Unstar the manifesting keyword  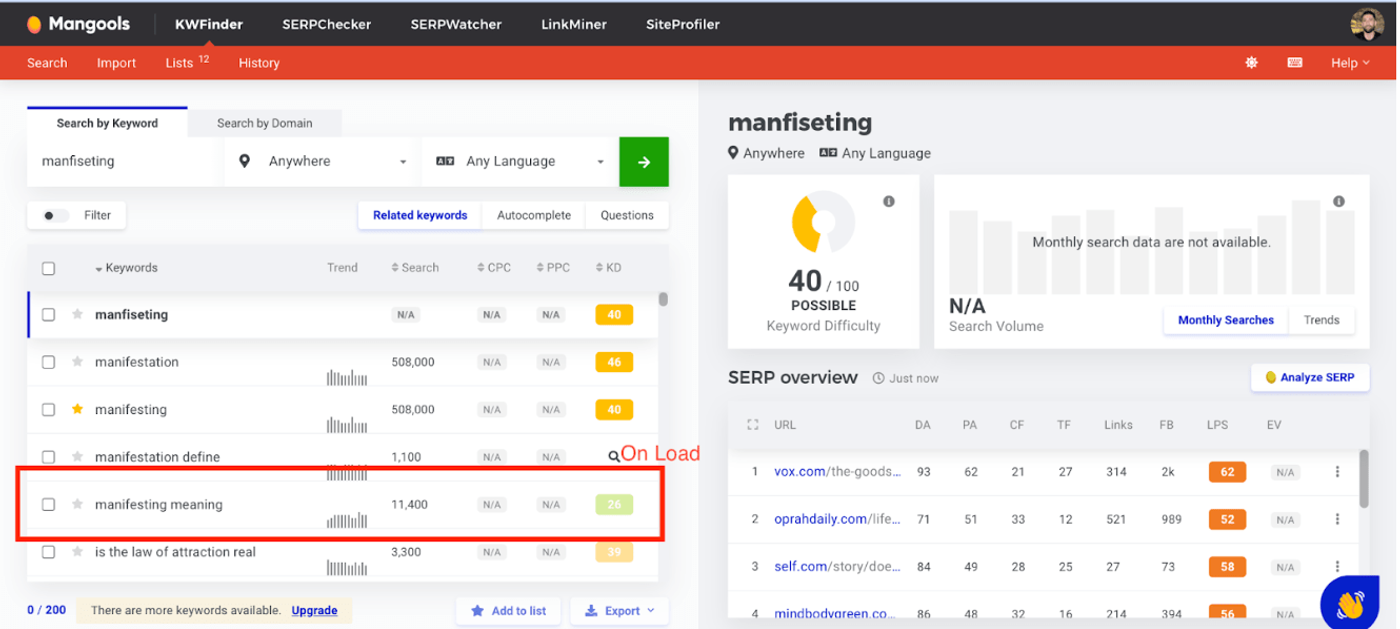point(77,409)
